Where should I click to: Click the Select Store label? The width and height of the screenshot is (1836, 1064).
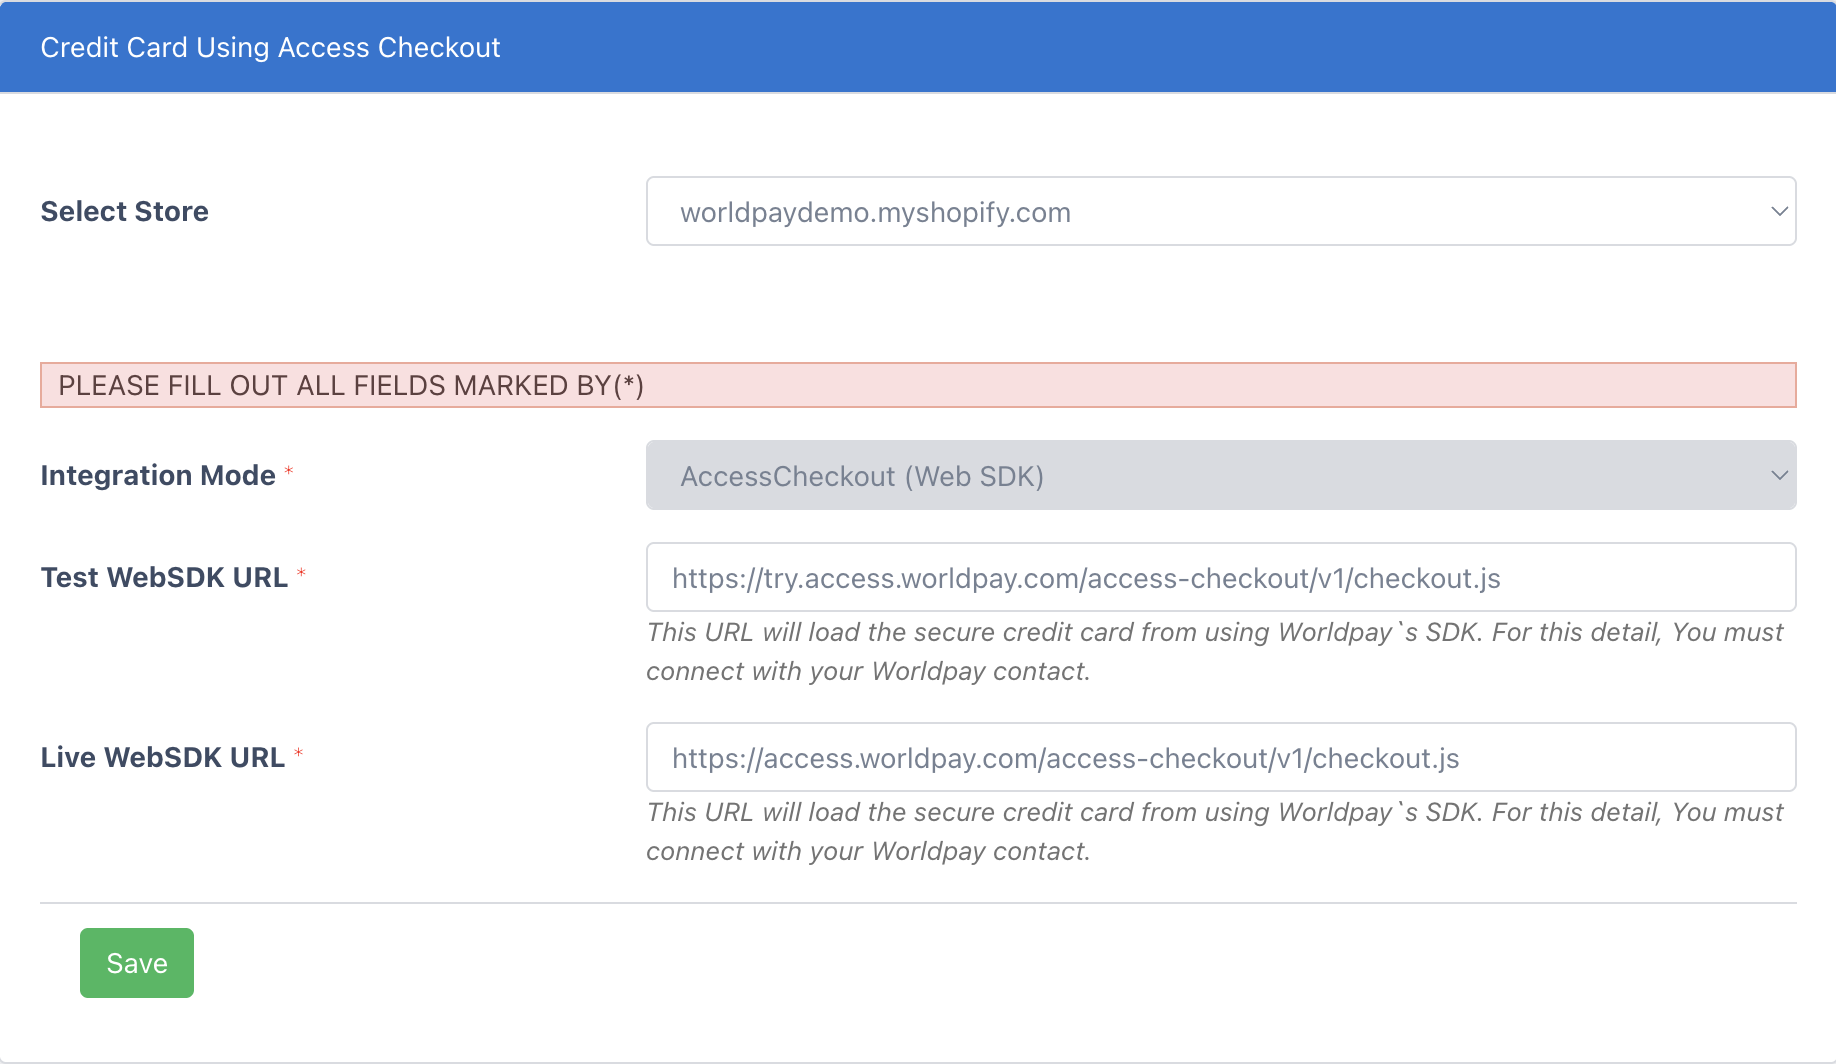[124, 211]
